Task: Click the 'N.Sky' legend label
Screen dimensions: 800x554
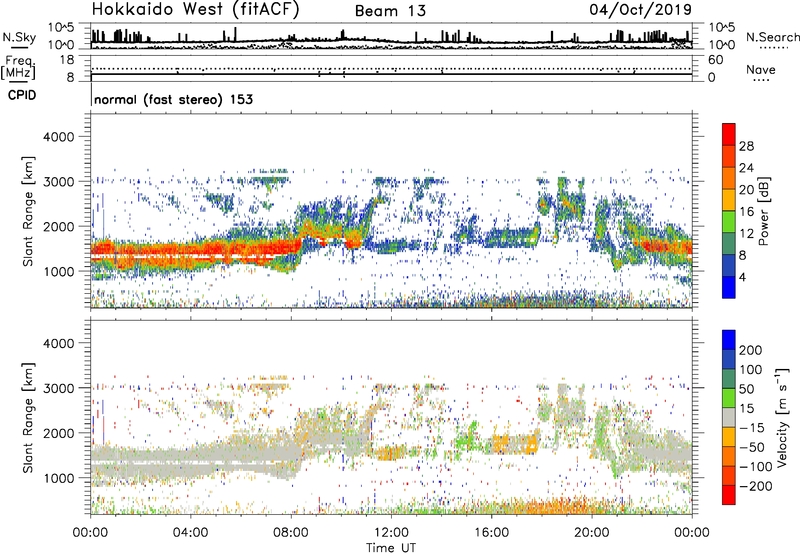Action: coord(19,37)
